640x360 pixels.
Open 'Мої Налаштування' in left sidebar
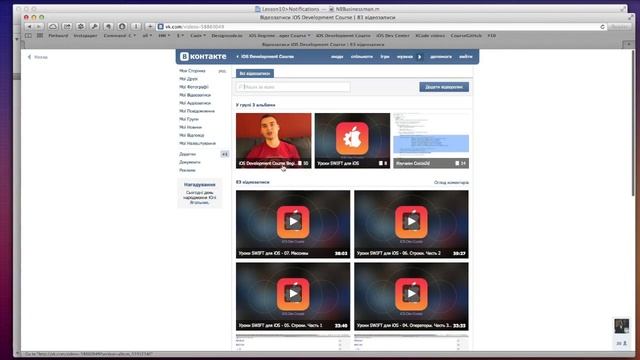coord(197,143)
